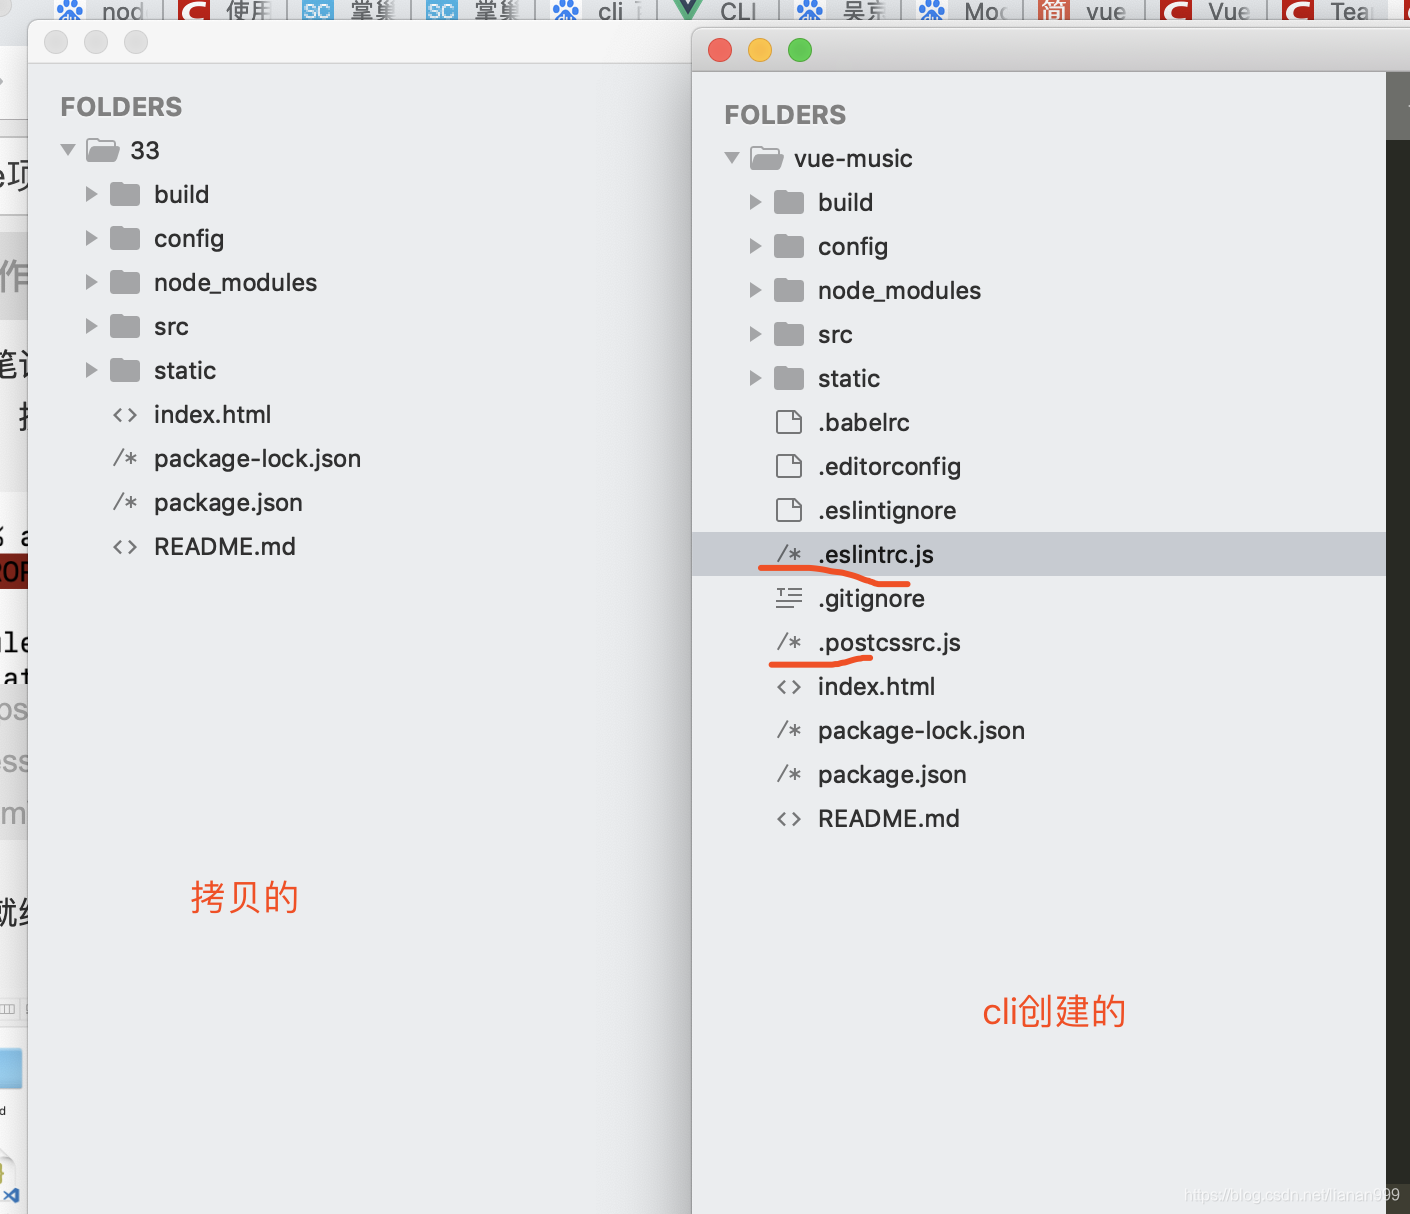Open index.html in the 33 folder
This screenshot has height=1214, width=1410.
coord(212,415)
